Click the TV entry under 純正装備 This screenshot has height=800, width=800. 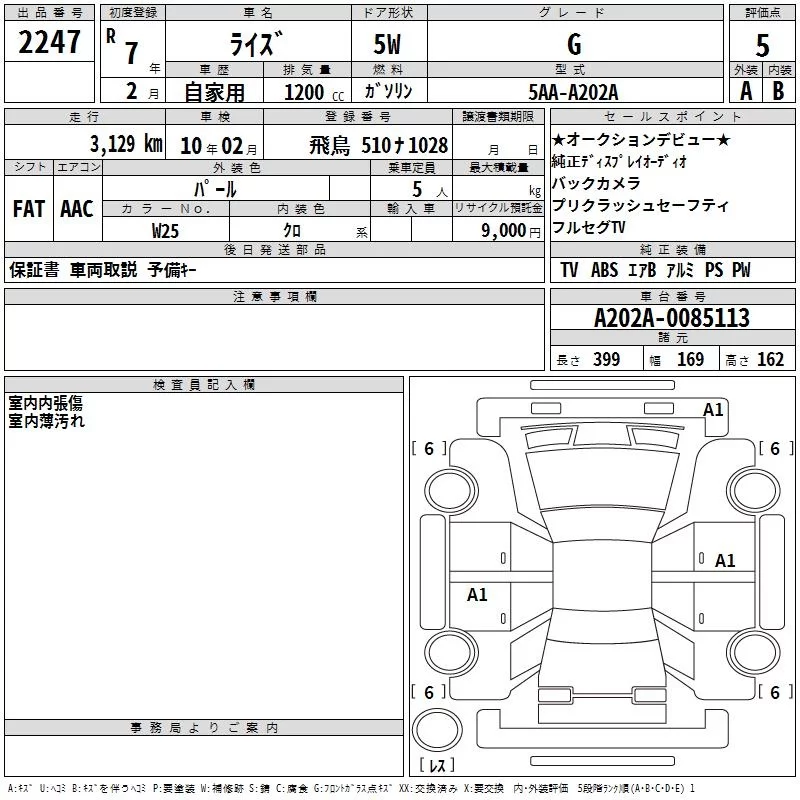[569, 269]
